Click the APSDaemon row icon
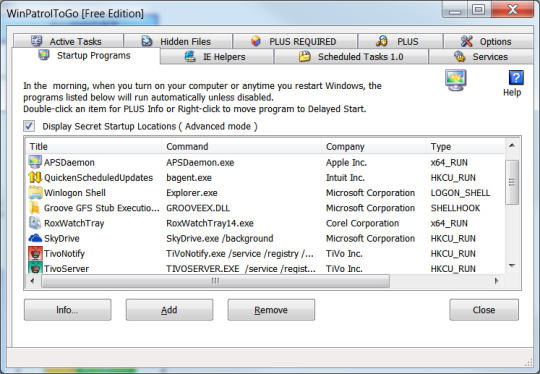 coord(35,162)
